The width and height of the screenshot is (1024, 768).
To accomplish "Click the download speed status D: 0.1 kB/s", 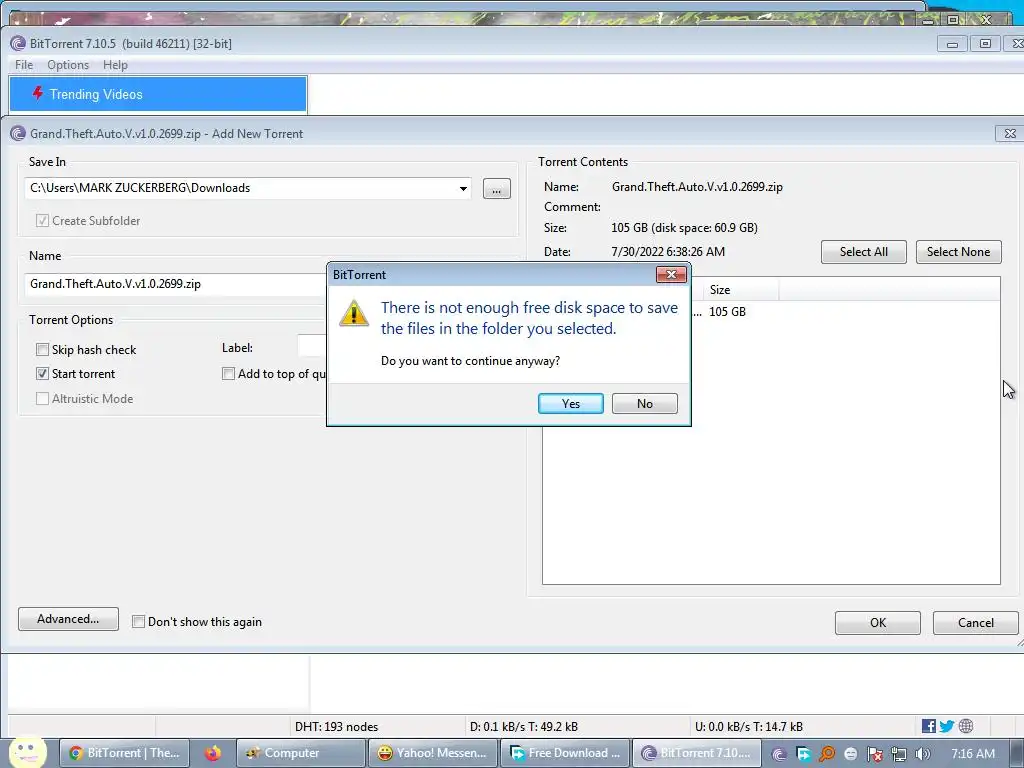I will pos(524,727).
